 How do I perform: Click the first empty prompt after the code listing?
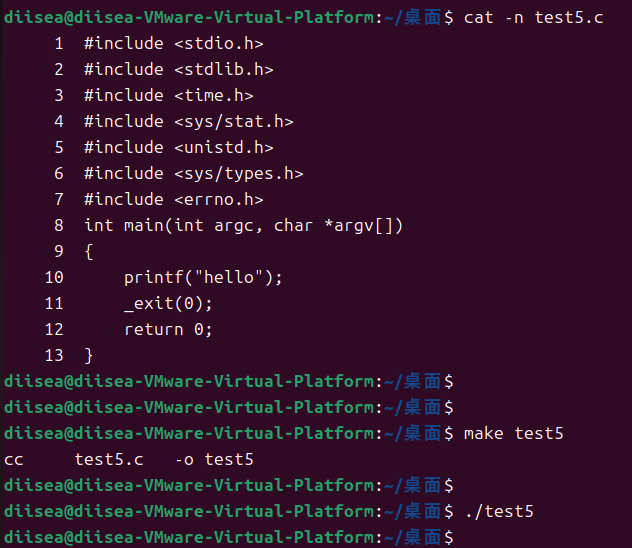click(x=229, y=382)
